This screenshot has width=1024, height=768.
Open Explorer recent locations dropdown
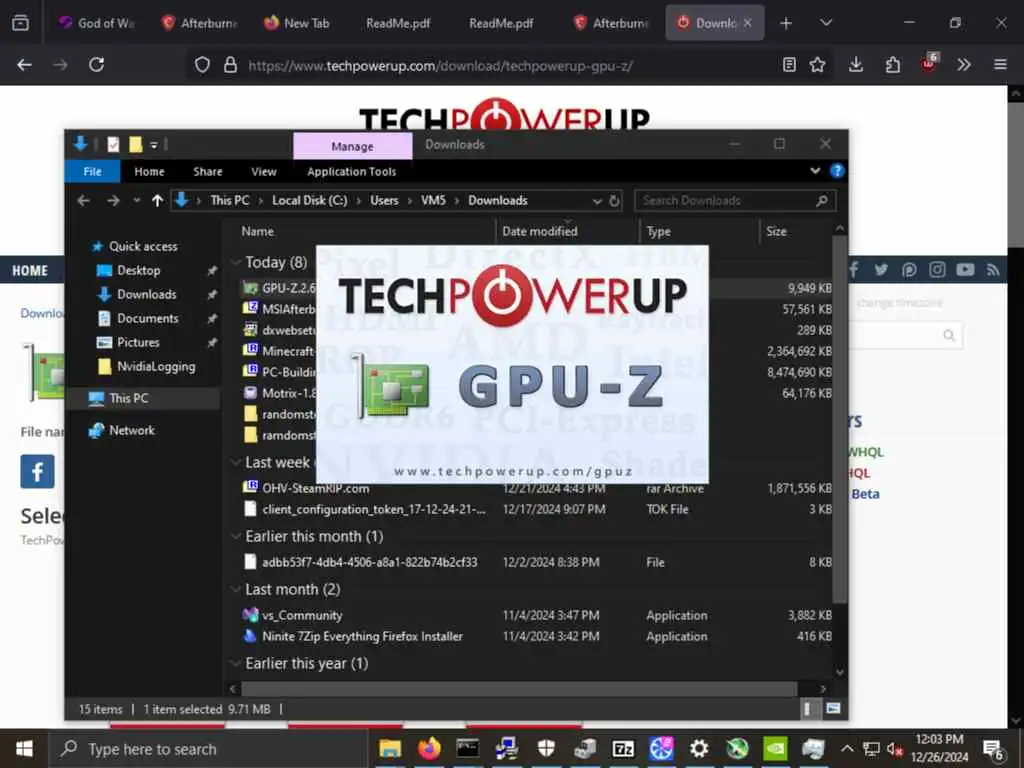click(x=136, y=200)
